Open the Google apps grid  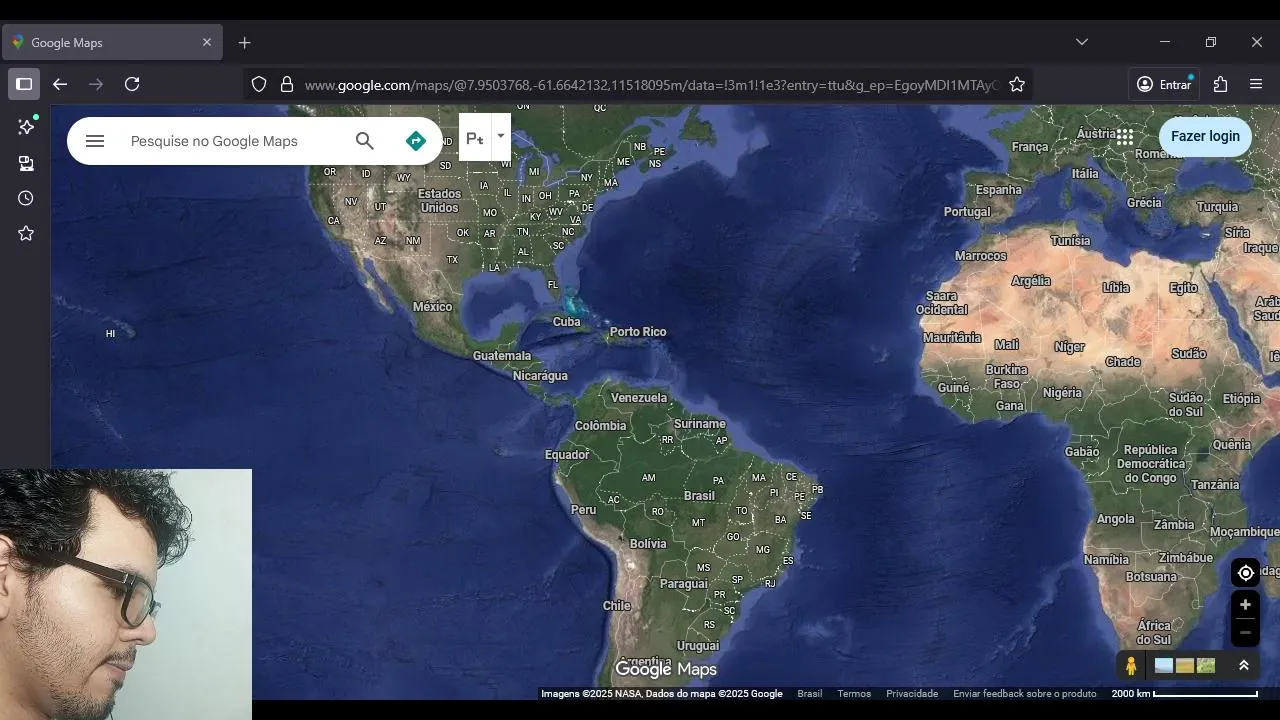(1125, 137)
